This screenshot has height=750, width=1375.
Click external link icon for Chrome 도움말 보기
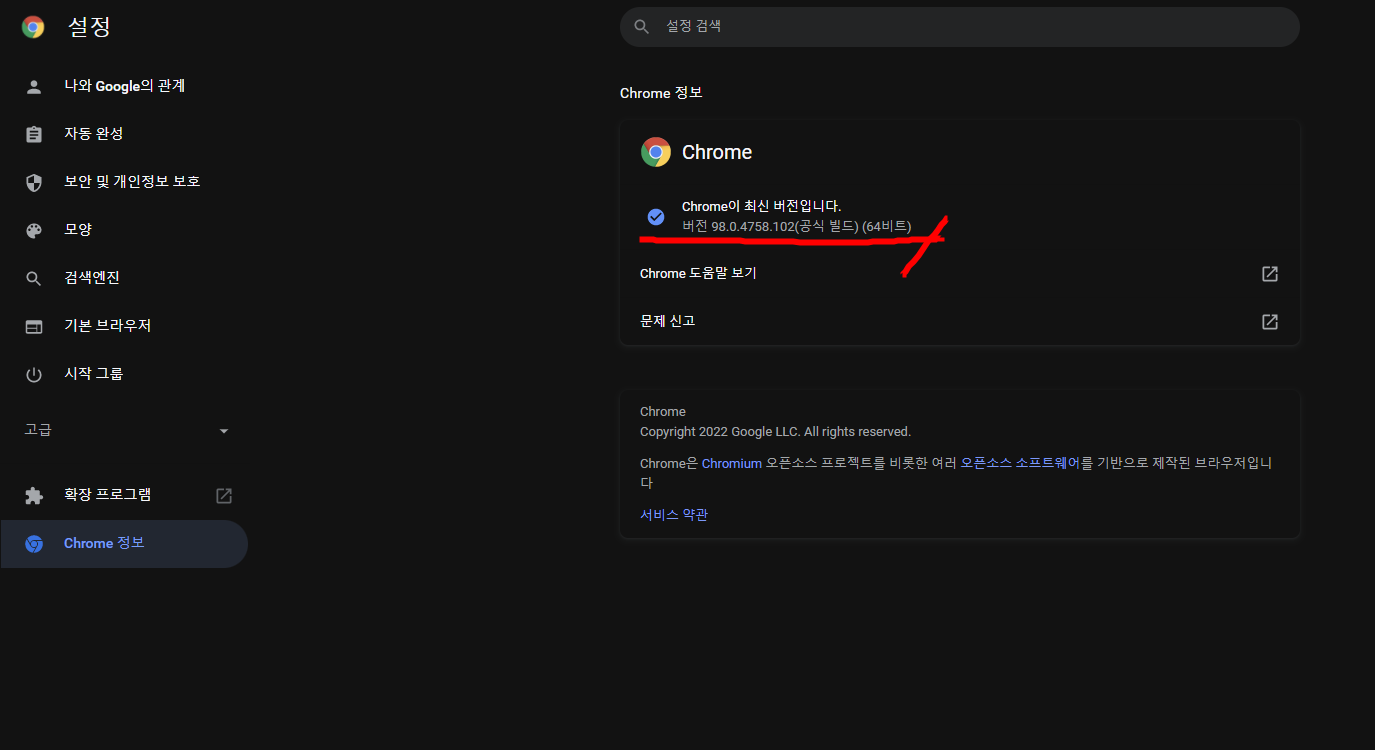tap(1270, 273)
